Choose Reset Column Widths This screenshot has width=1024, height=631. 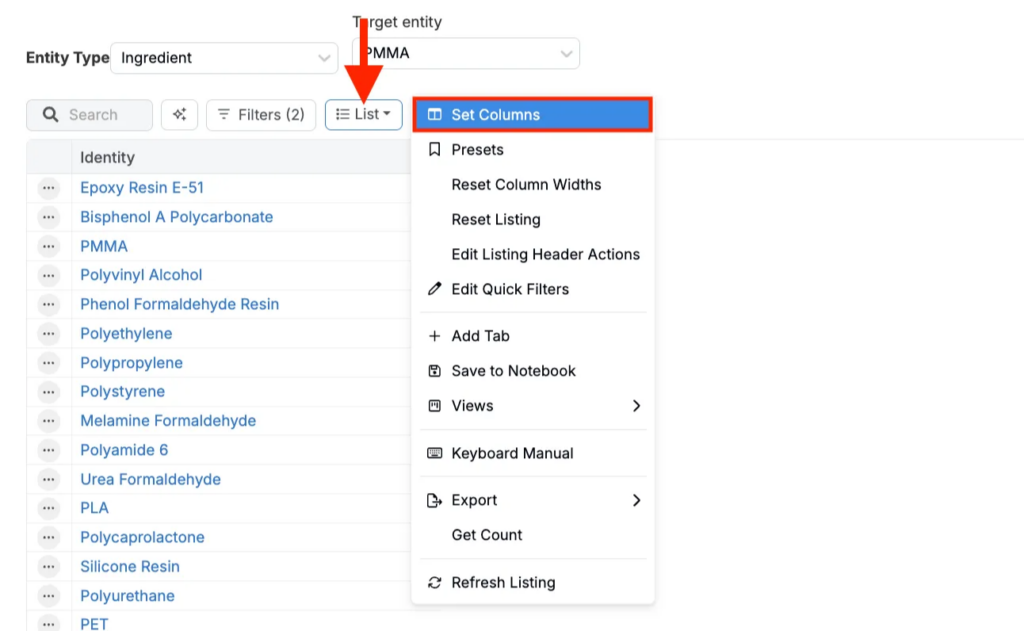(x=526, y=185)
